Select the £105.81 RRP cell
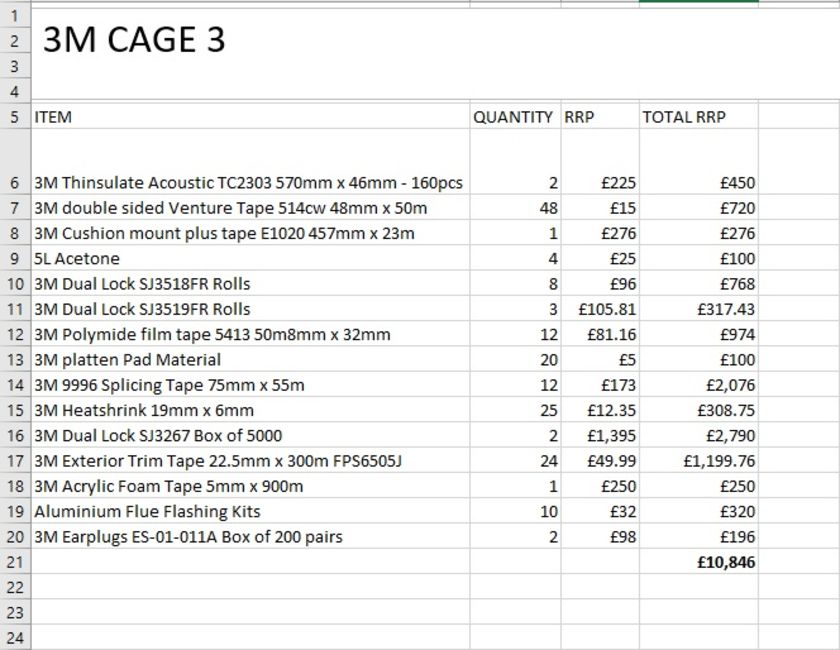The height and width of the screenshot is (650, 840). point(607,309)
